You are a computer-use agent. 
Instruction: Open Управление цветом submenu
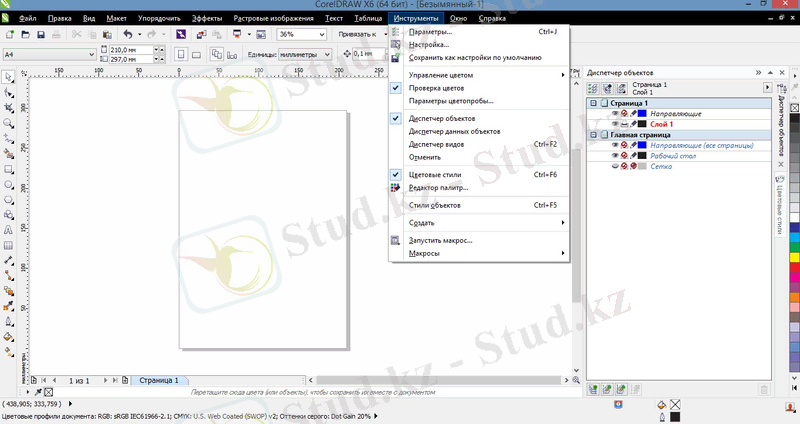point(441,75)
